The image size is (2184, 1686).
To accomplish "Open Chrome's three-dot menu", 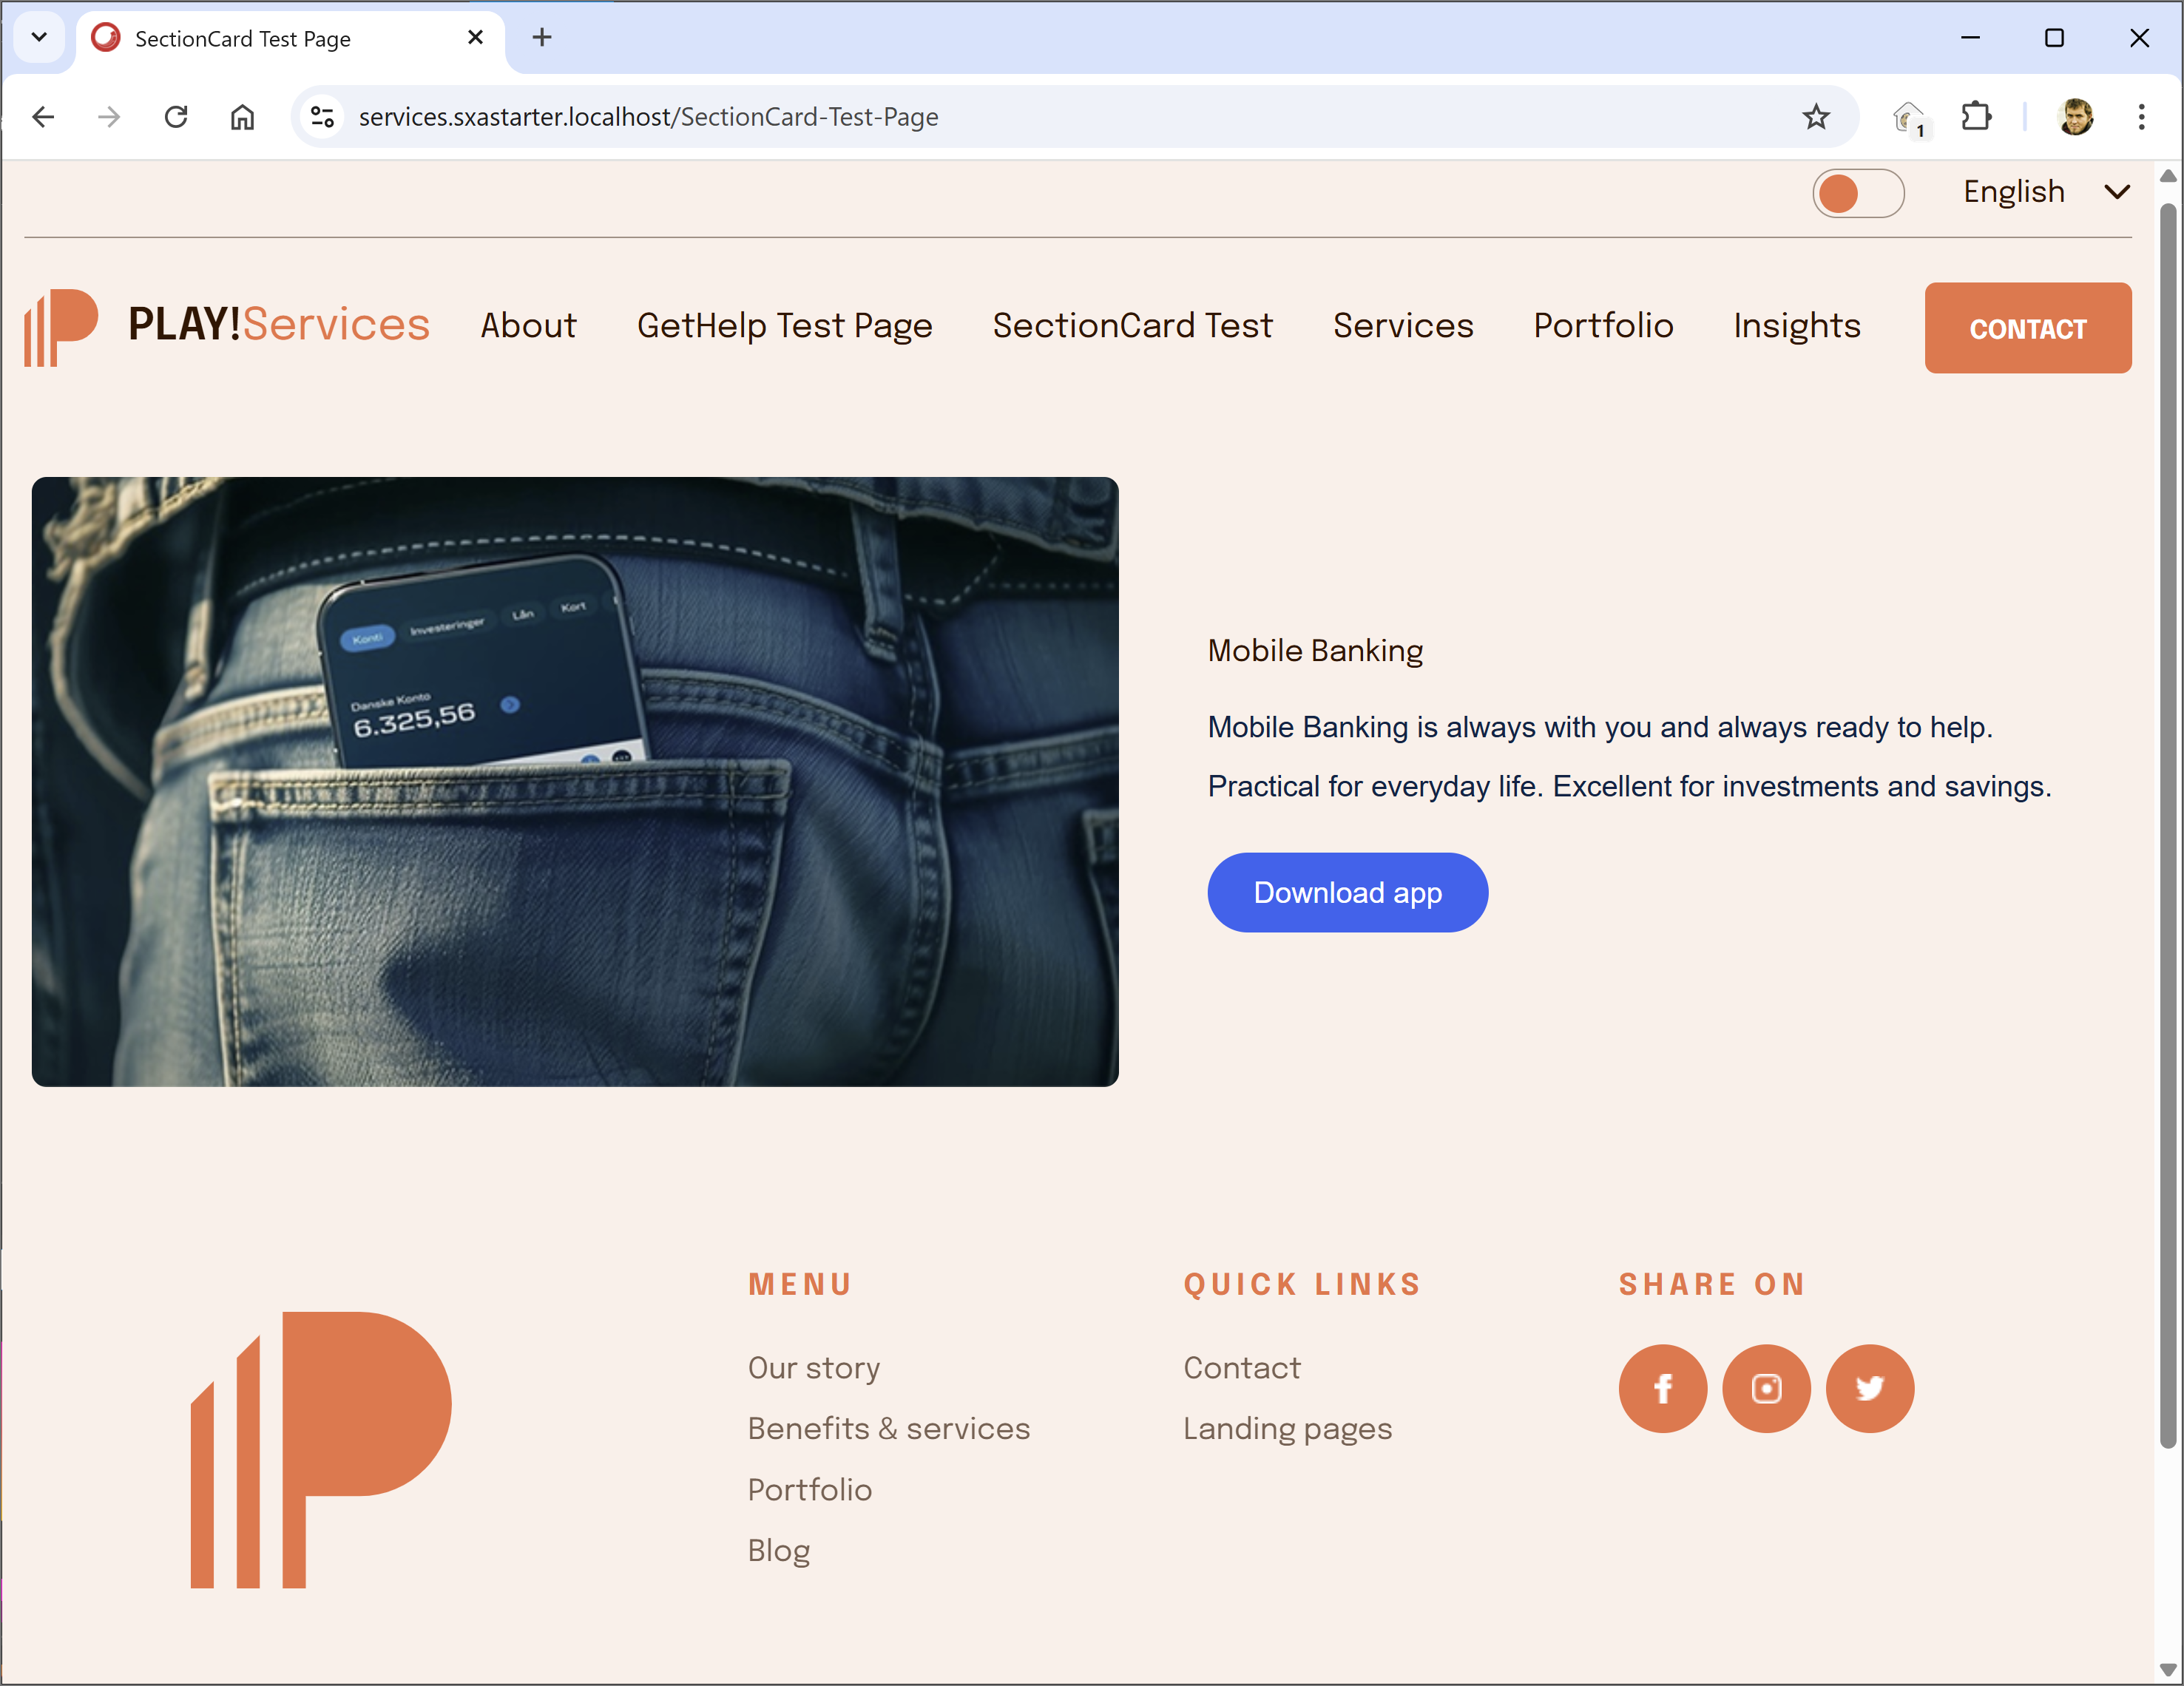I will (x=2141, y=117).
